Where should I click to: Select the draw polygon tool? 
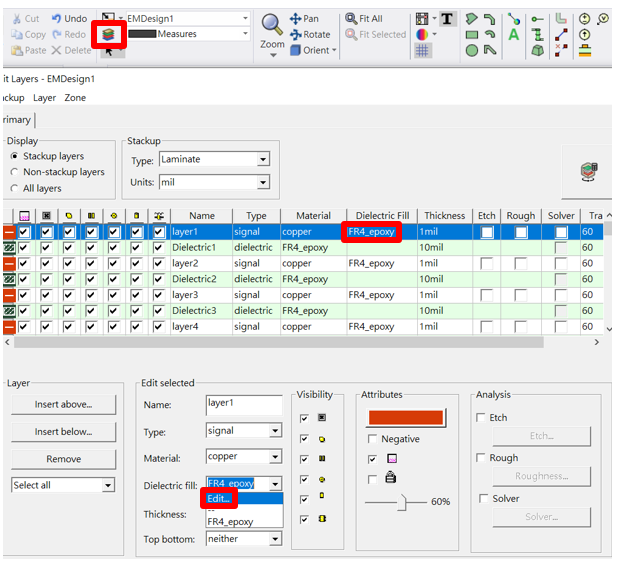coord(472,19)
